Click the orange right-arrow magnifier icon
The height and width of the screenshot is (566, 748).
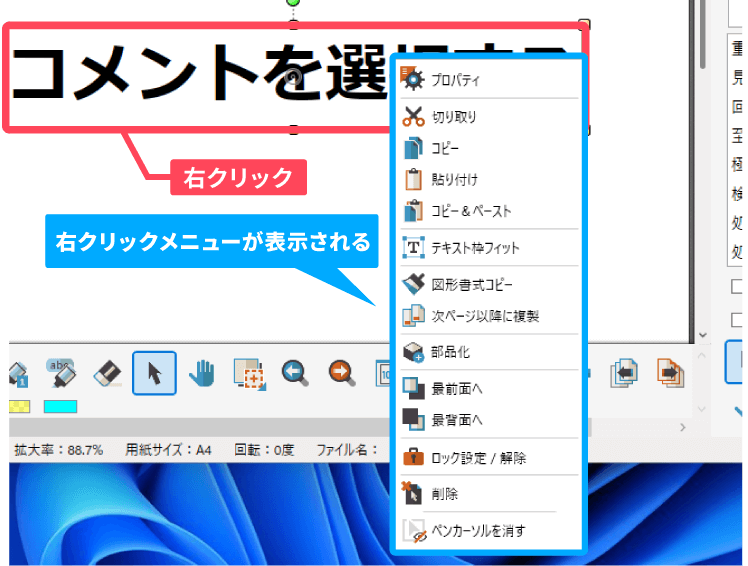[x=342, y=373]
